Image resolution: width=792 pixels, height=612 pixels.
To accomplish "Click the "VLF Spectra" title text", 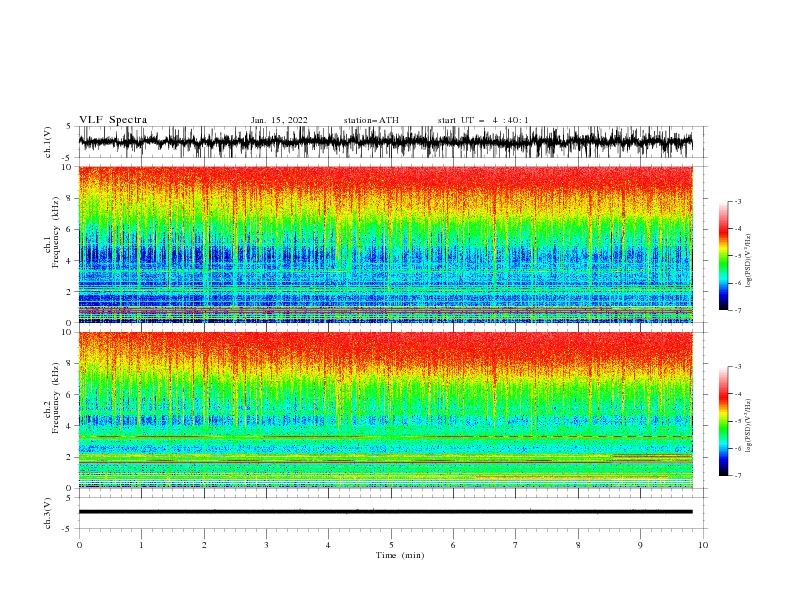I will pyautogui.click(x=113, y=120).
